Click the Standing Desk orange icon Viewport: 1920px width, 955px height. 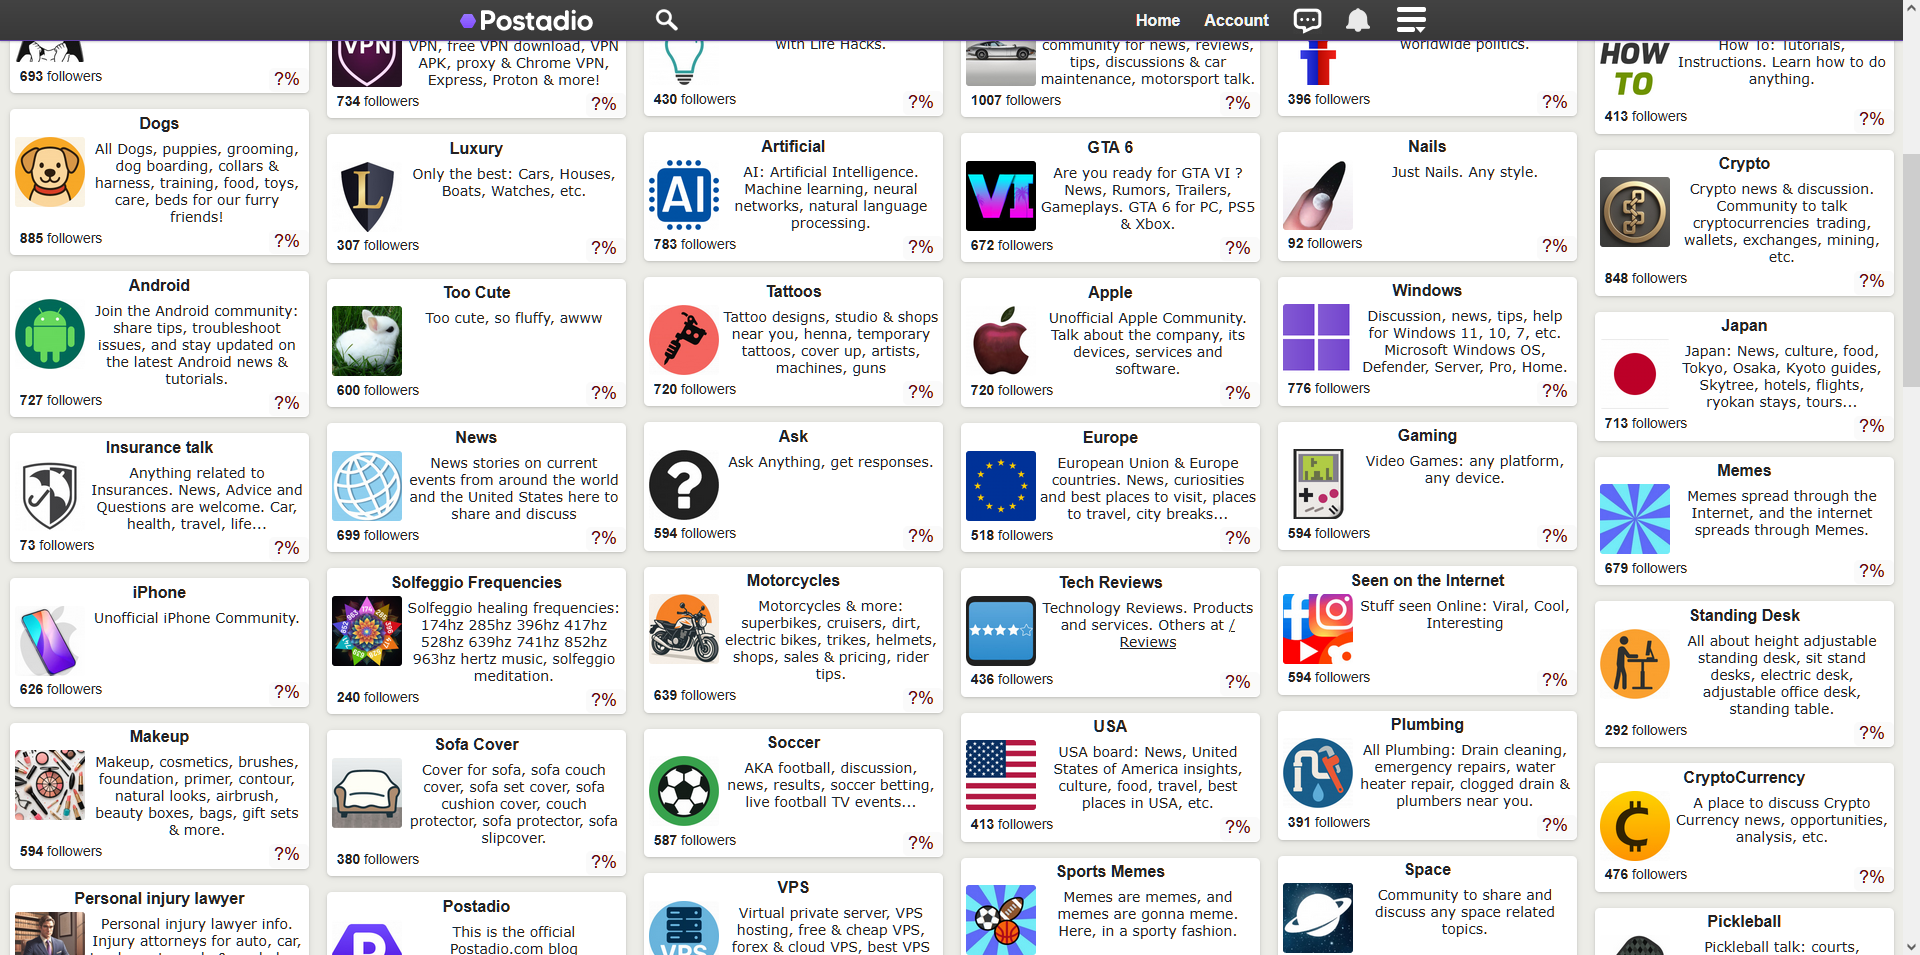pos(1635,664)
